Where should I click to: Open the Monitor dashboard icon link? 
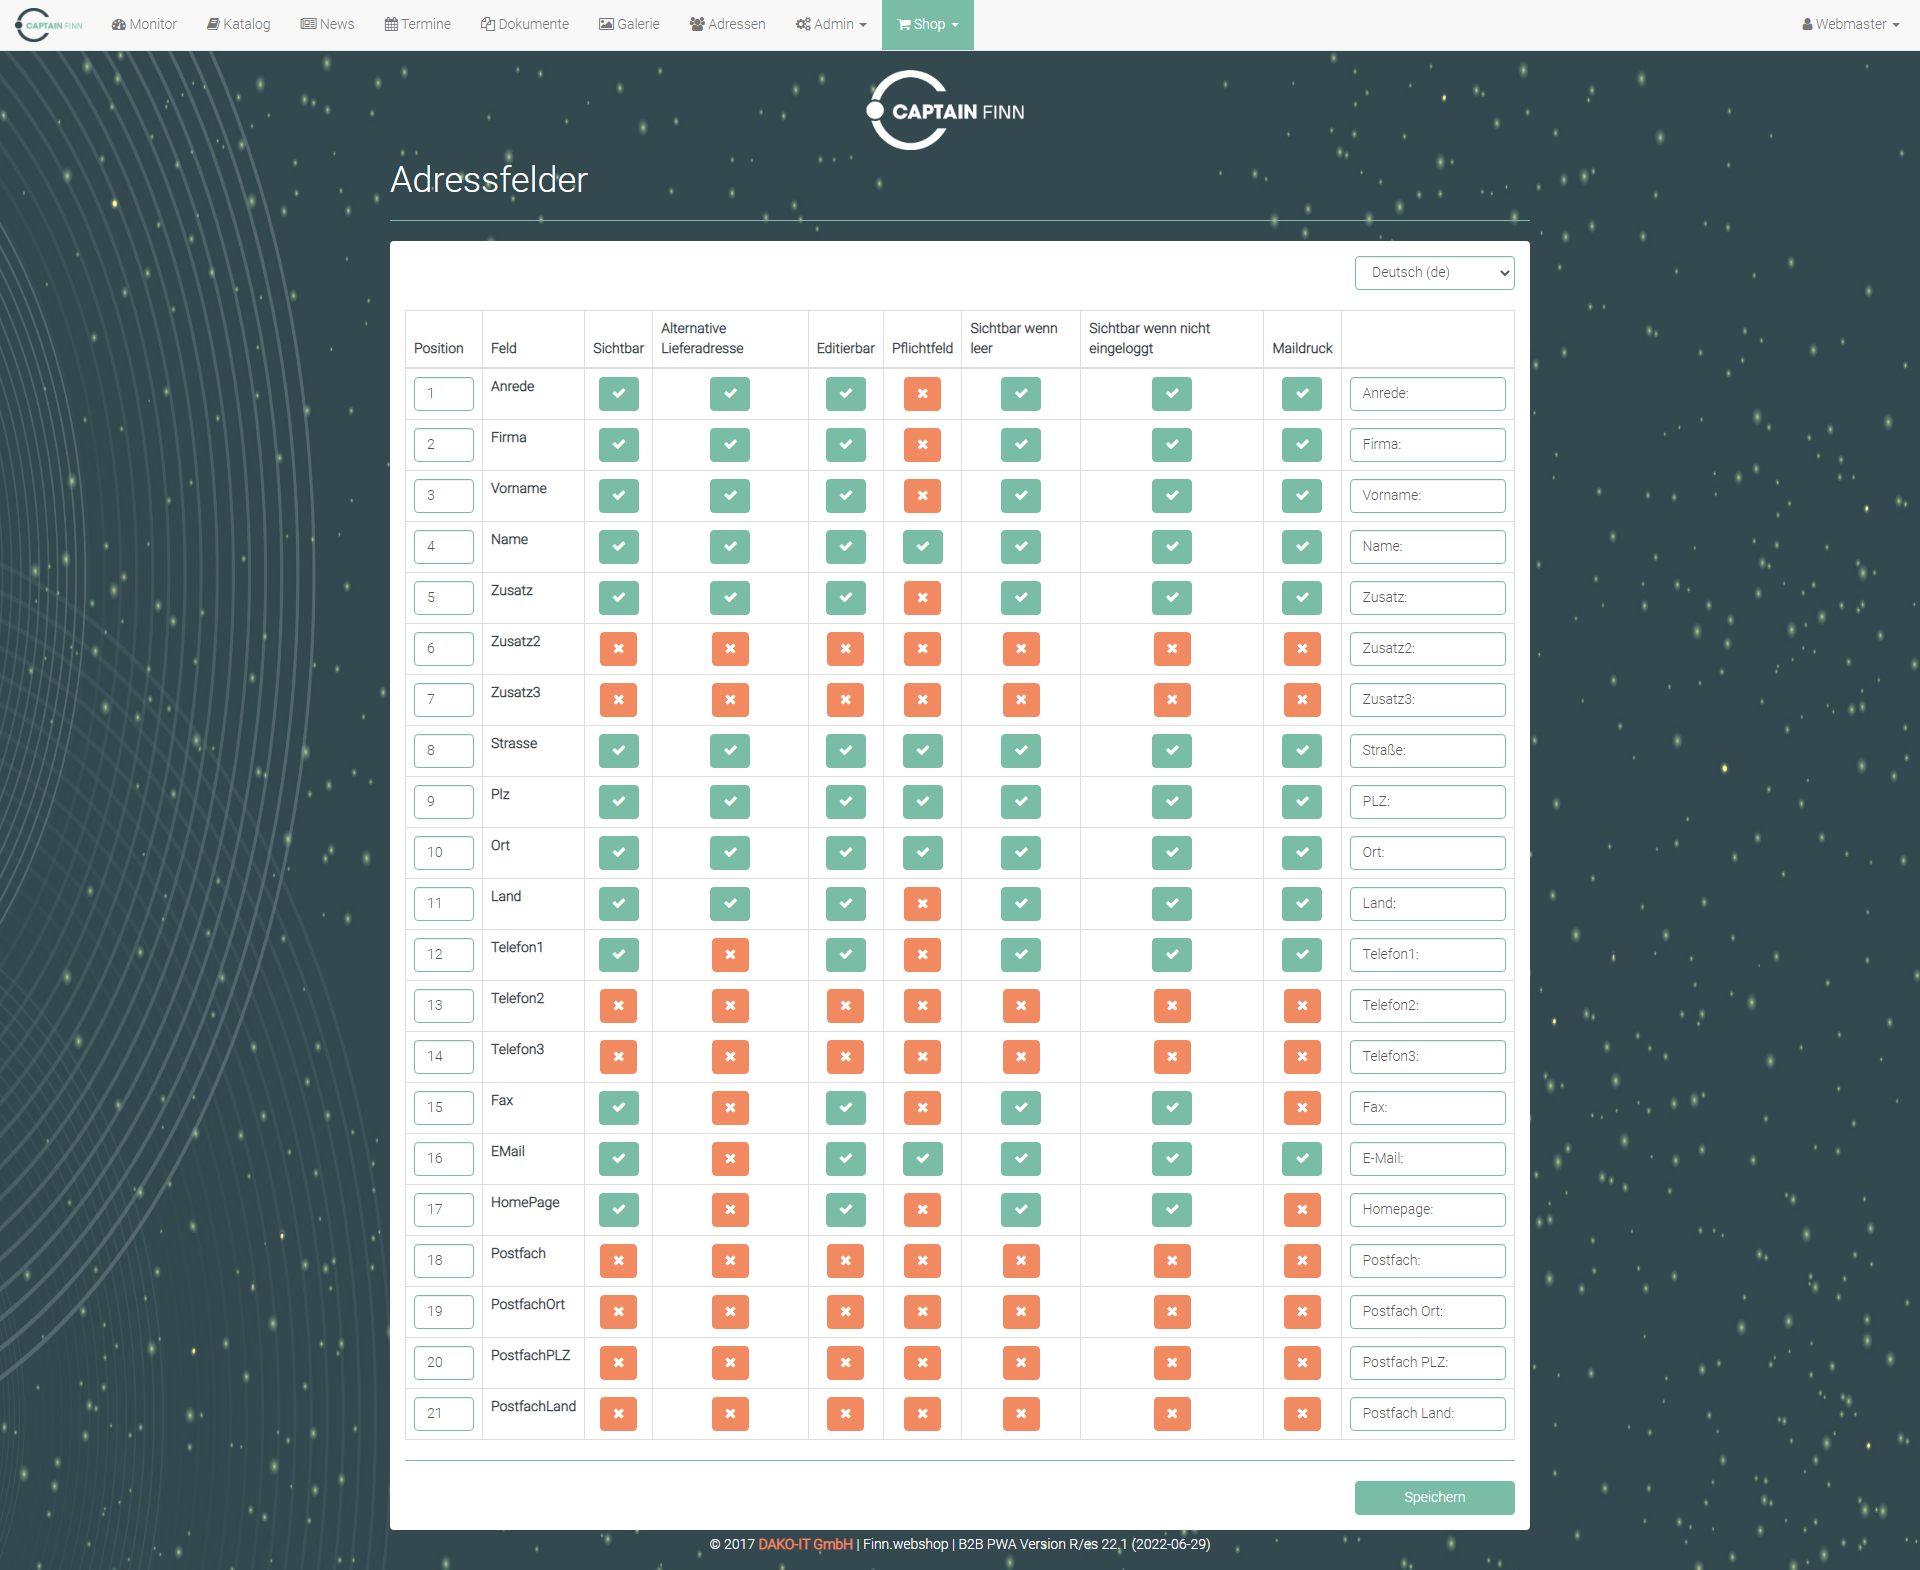click(144, 24)
